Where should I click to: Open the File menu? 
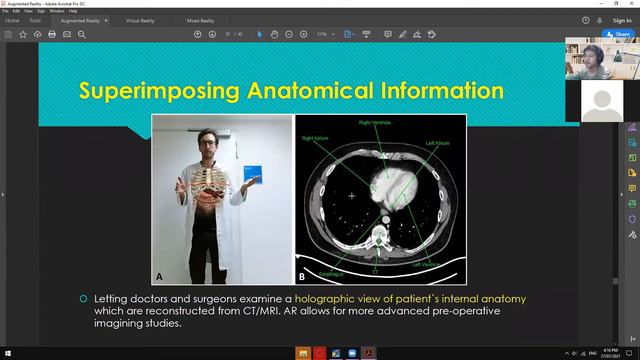[x=5, y=11]
